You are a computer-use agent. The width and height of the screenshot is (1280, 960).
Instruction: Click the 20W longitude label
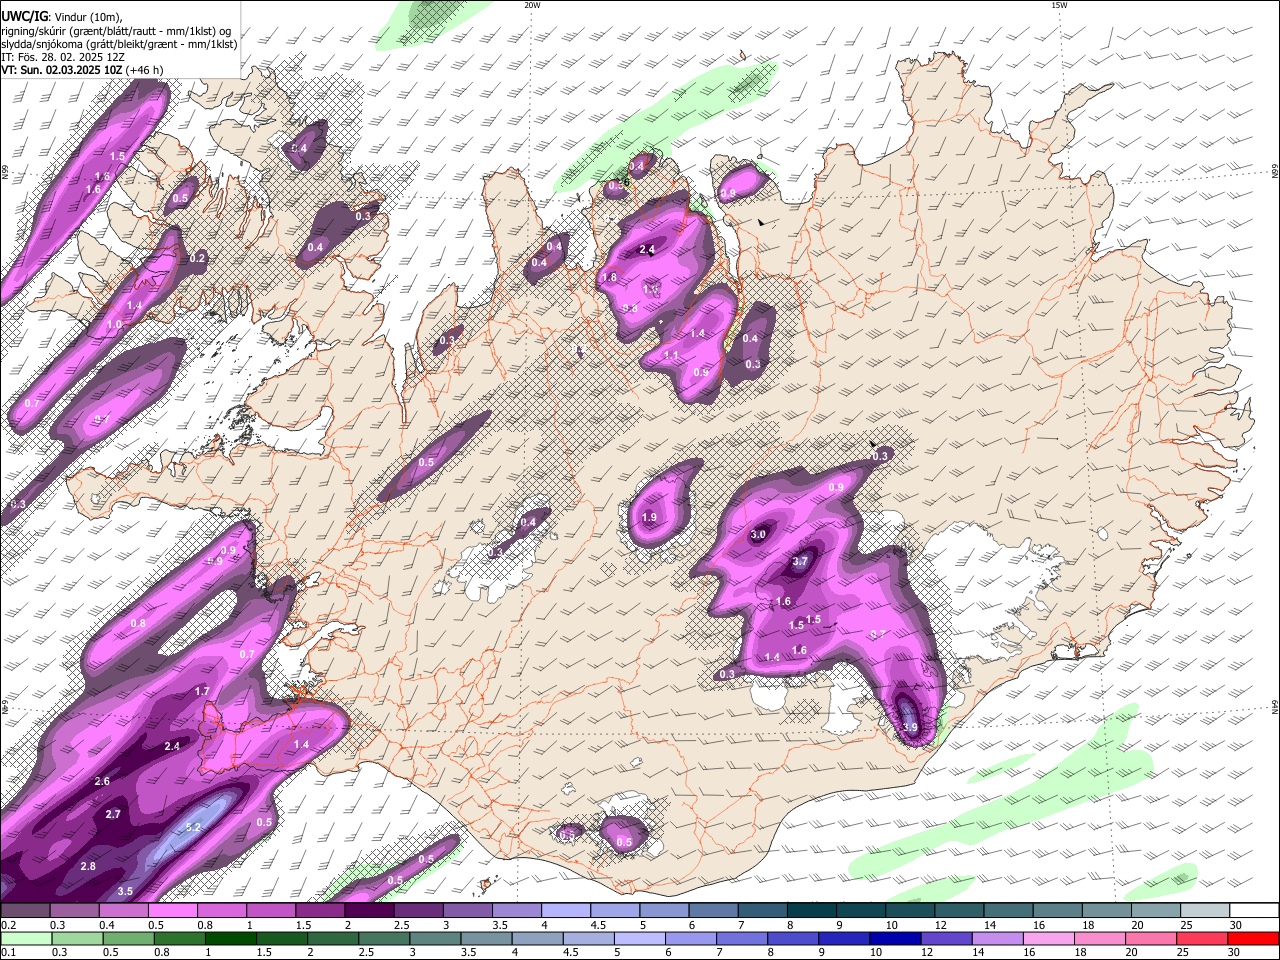click(x=532, y=5)
